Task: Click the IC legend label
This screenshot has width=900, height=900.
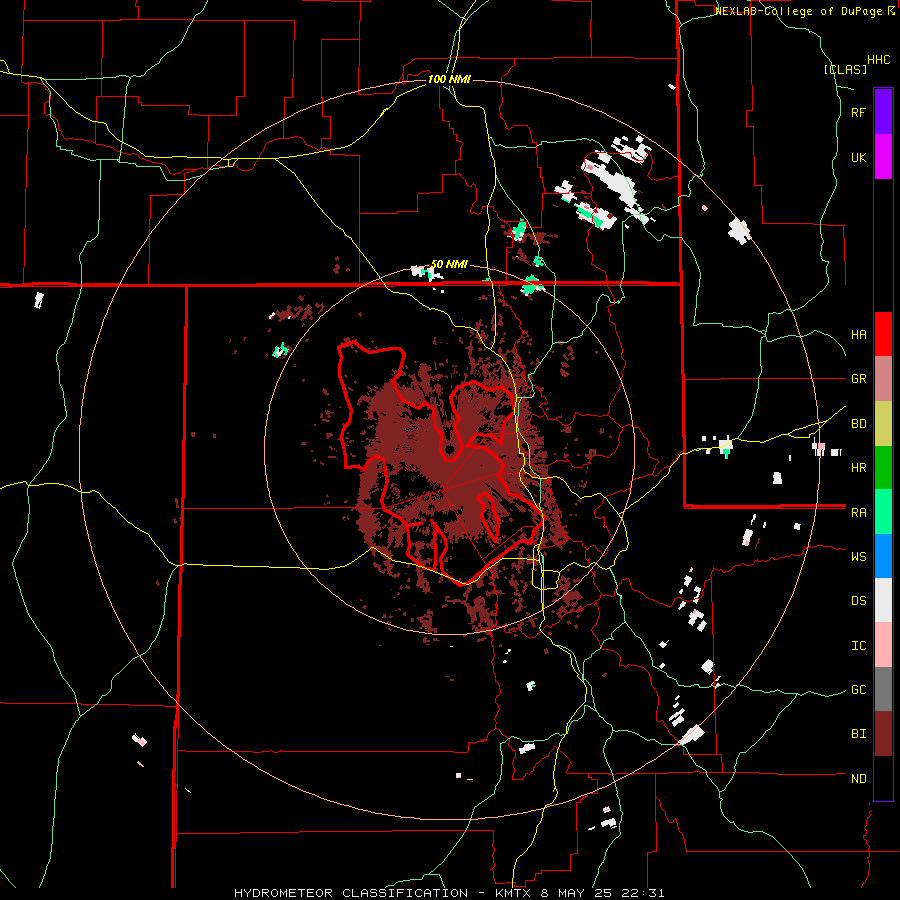Action: 858,646
